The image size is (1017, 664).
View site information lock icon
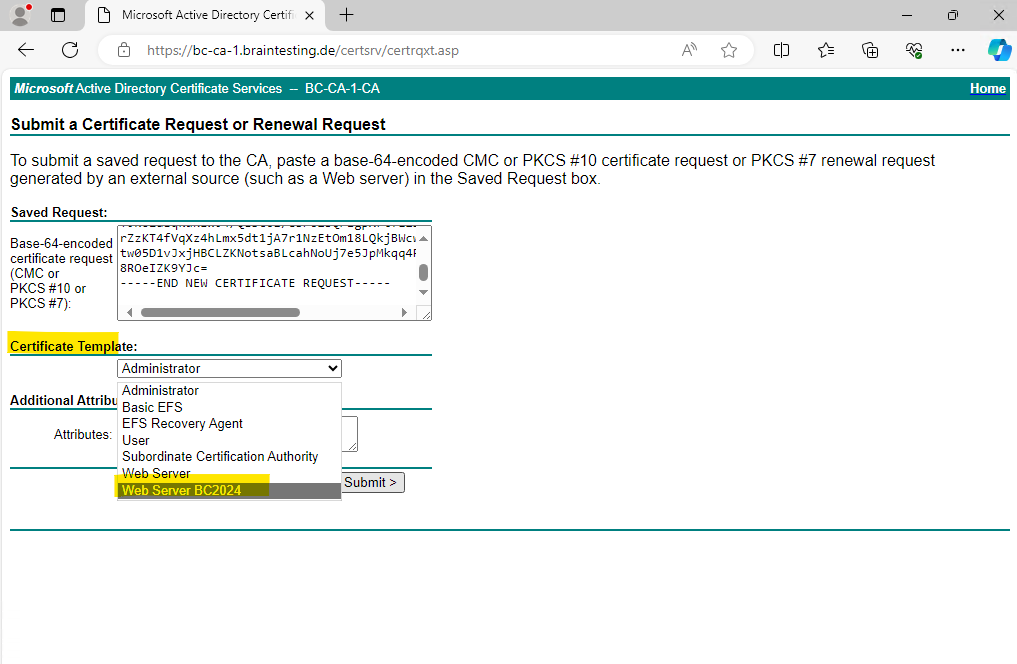pos(124,50)
